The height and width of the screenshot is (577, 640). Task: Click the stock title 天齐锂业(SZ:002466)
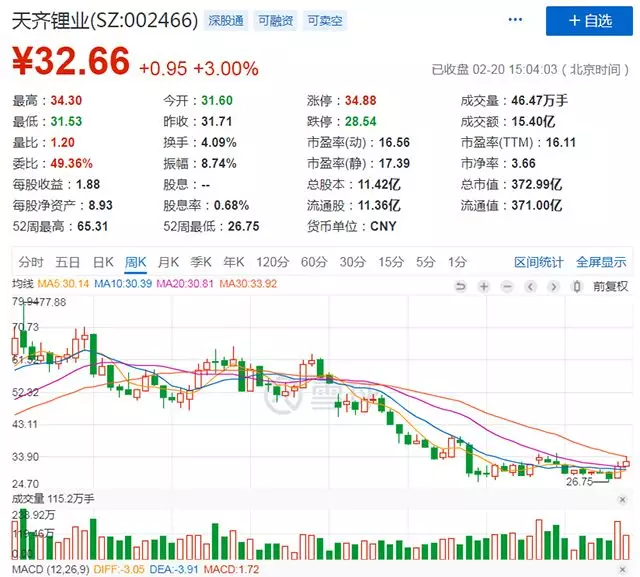tap(104, 20)
